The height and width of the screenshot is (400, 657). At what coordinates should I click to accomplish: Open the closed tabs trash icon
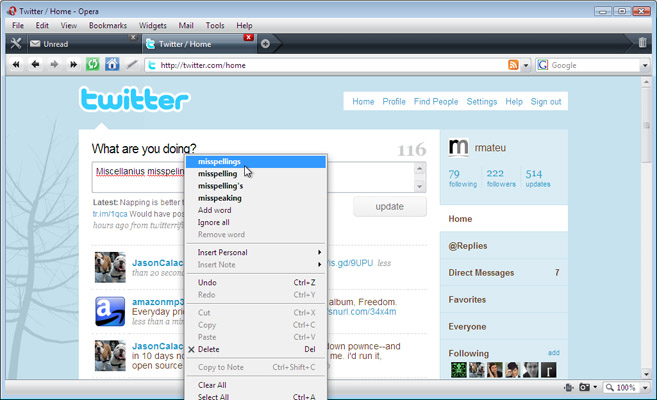[642, 43]
